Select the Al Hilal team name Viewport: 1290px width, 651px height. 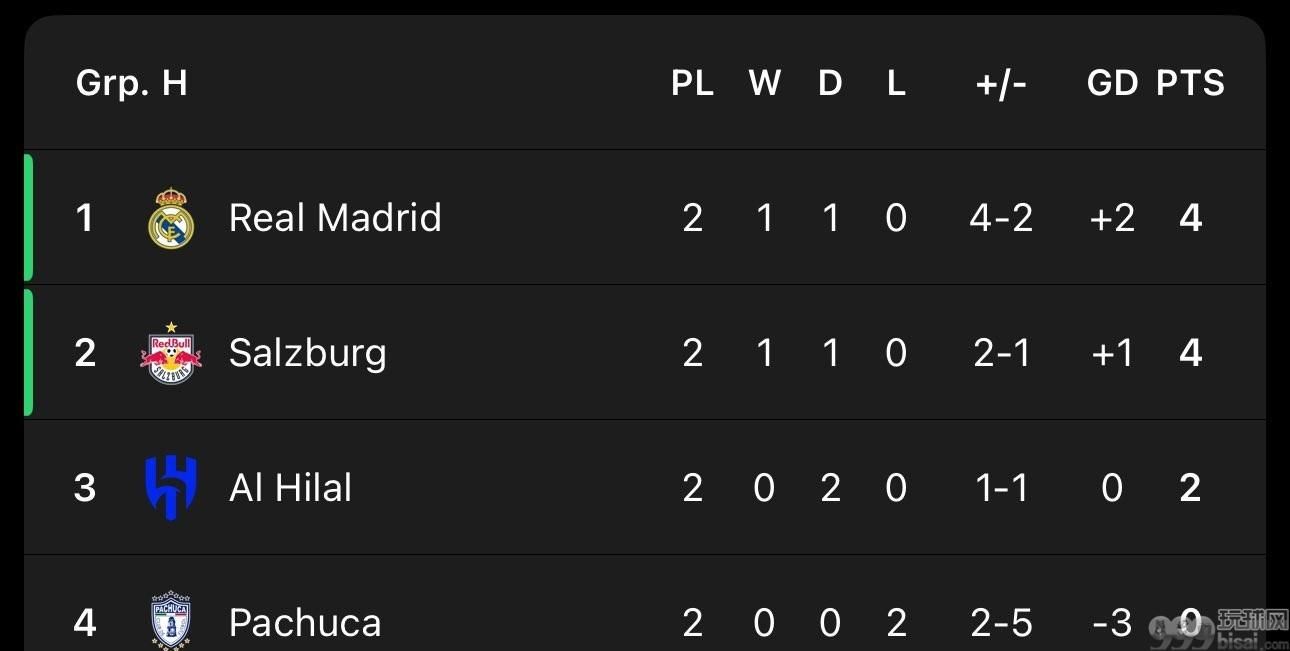[291, 488]
